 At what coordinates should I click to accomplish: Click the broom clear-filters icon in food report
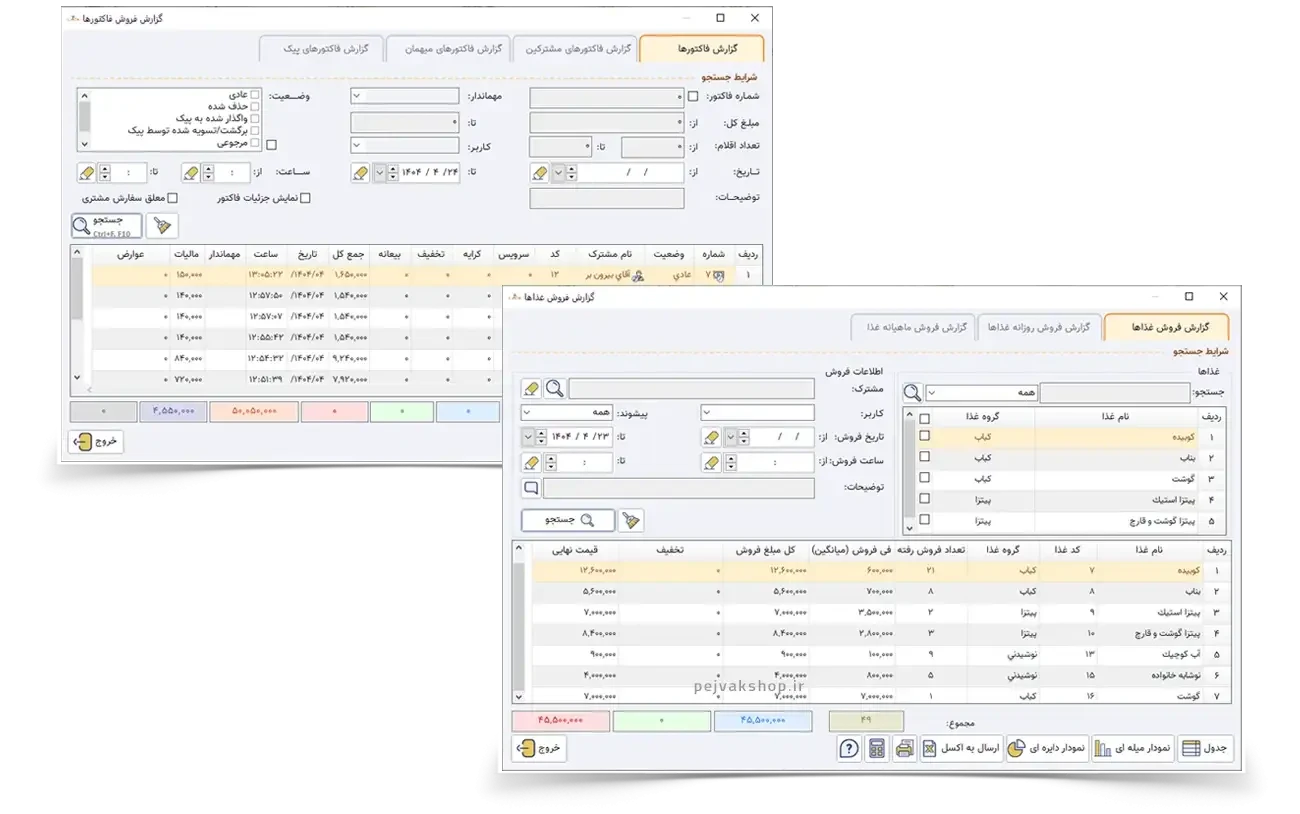[631, 520]
